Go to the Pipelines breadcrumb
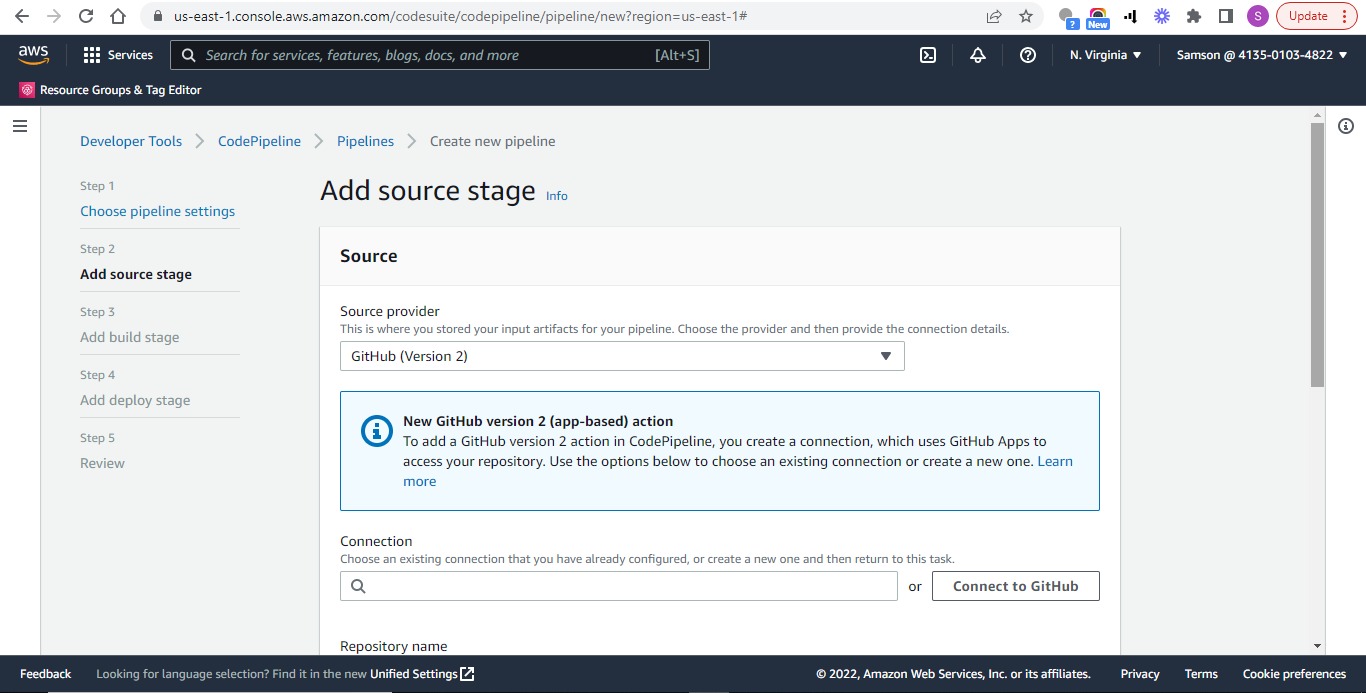This screenshot has height=693, width=1366. coord(365,141)
